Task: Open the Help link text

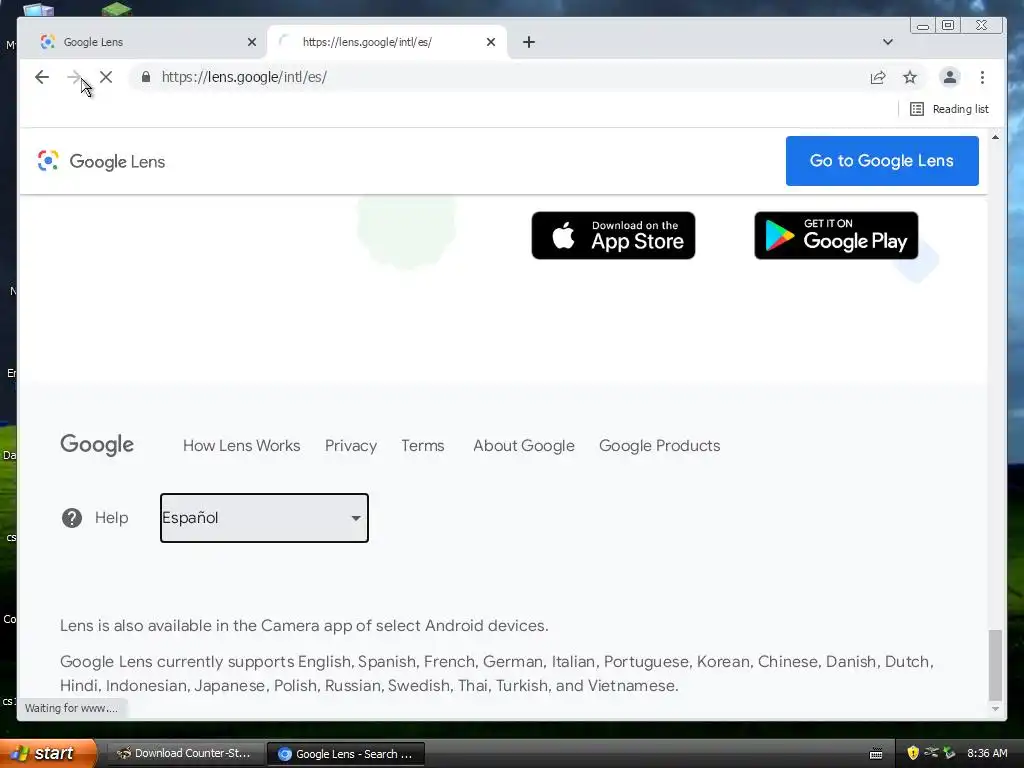Action: pyautogui.click(x=112, y=518)
